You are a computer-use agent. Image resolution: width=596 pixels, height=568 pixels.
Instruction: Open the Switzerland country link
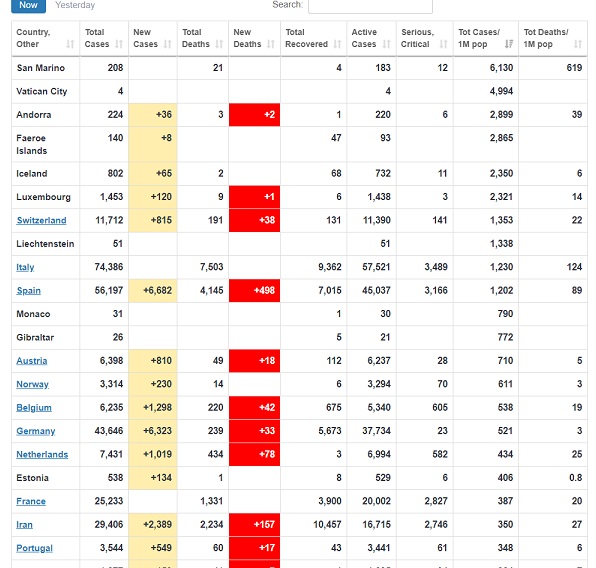click(41, 221)
